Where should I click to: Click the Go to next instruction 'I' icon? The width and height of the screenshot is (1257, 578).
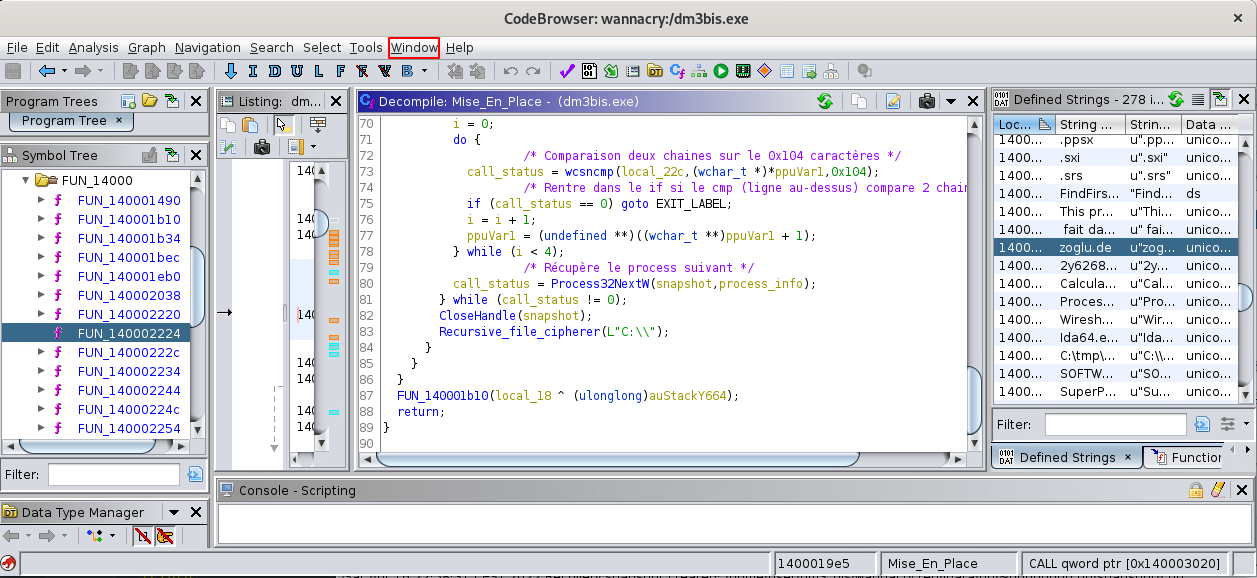pyautogui.click(x=252, y=71)
